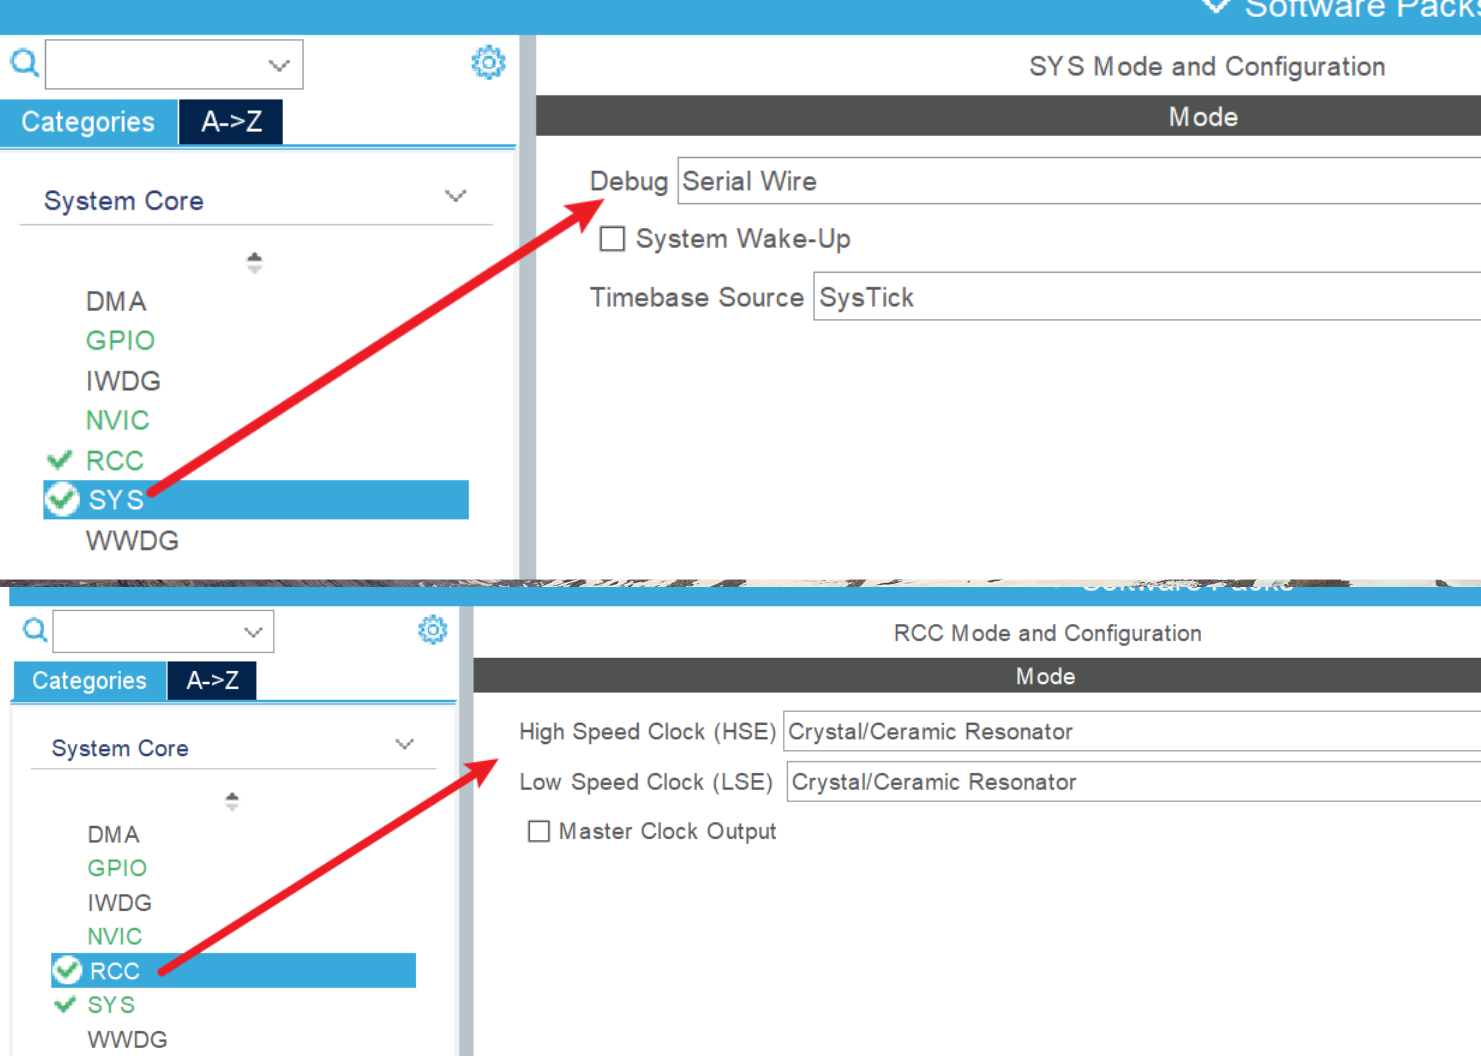The image size is (1481, 1056).
Task: Select NVIC in the upper System Core list
Action: [117, 421]
